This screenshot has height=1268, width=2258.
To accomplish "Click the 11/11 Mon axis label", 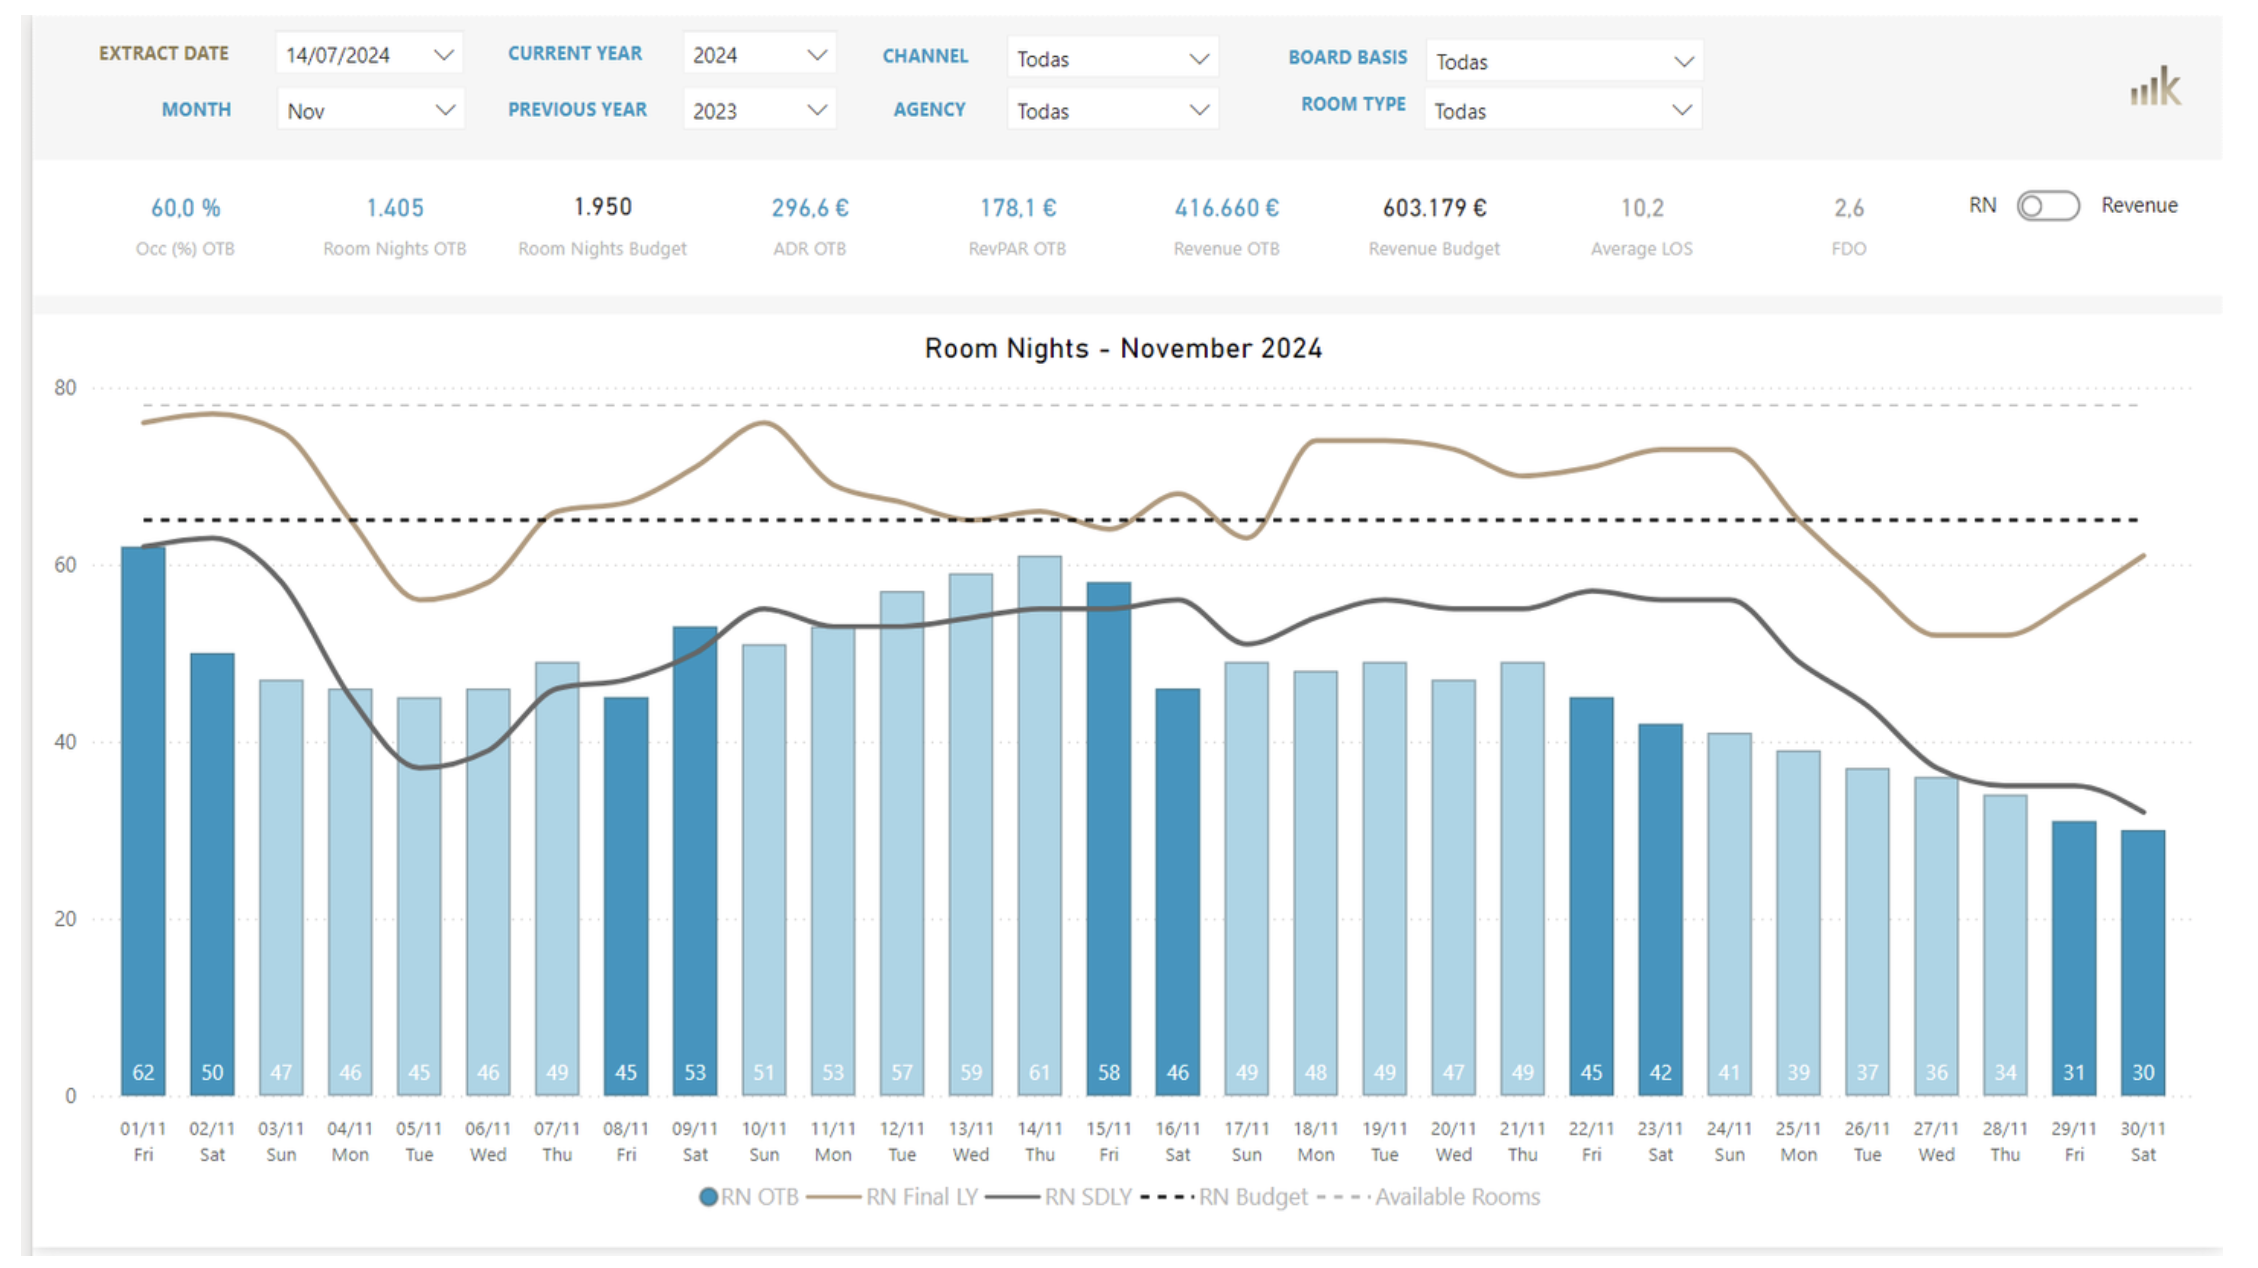I will pyautogui.click(x=833, y=1141).
